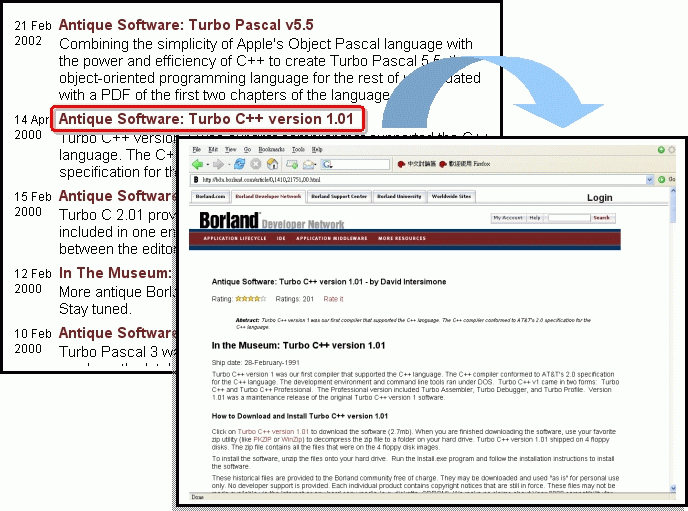The image size is (688, 511).
Task: Click the Google search engine icon
Action: point(327,164)
